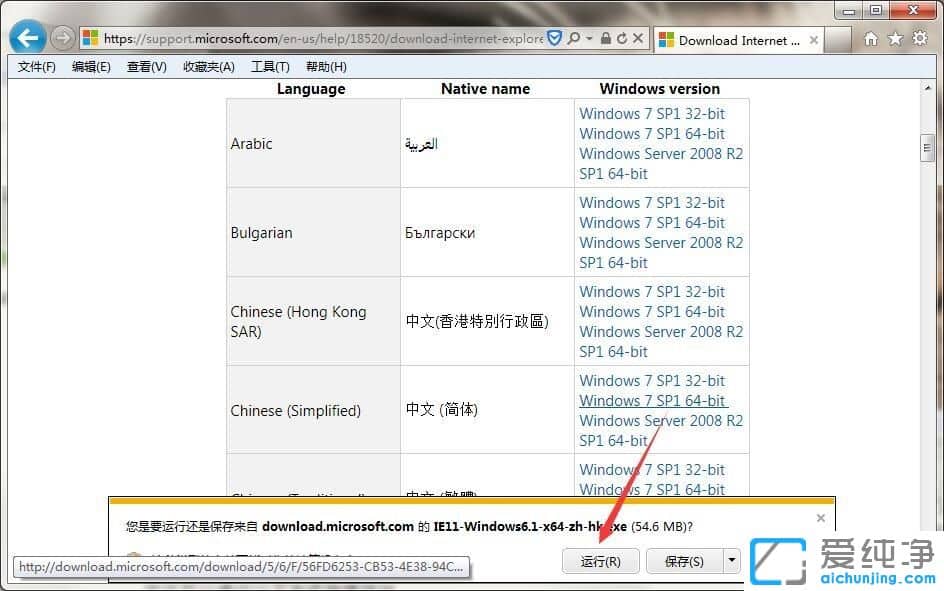Viewport: 944px width, 591px height.
Task: Expand the search provider dropdown arrow
Action: tap(591, 38)
